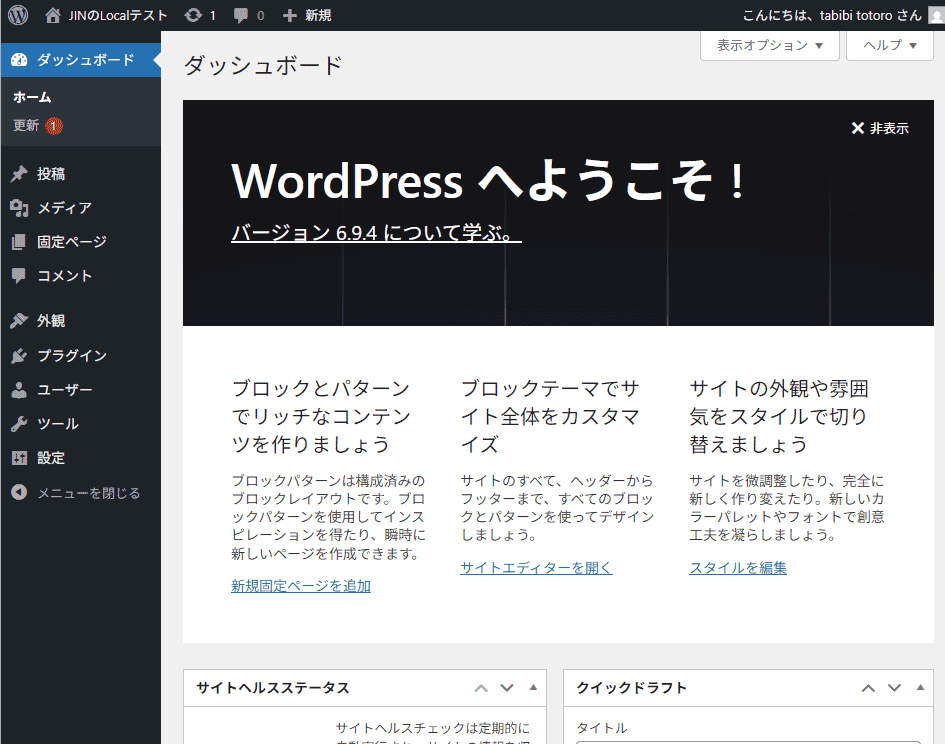Screen dimensions: 945x744
Task: Expand the 表示オプション dropdown
Action: click(769, 45)
